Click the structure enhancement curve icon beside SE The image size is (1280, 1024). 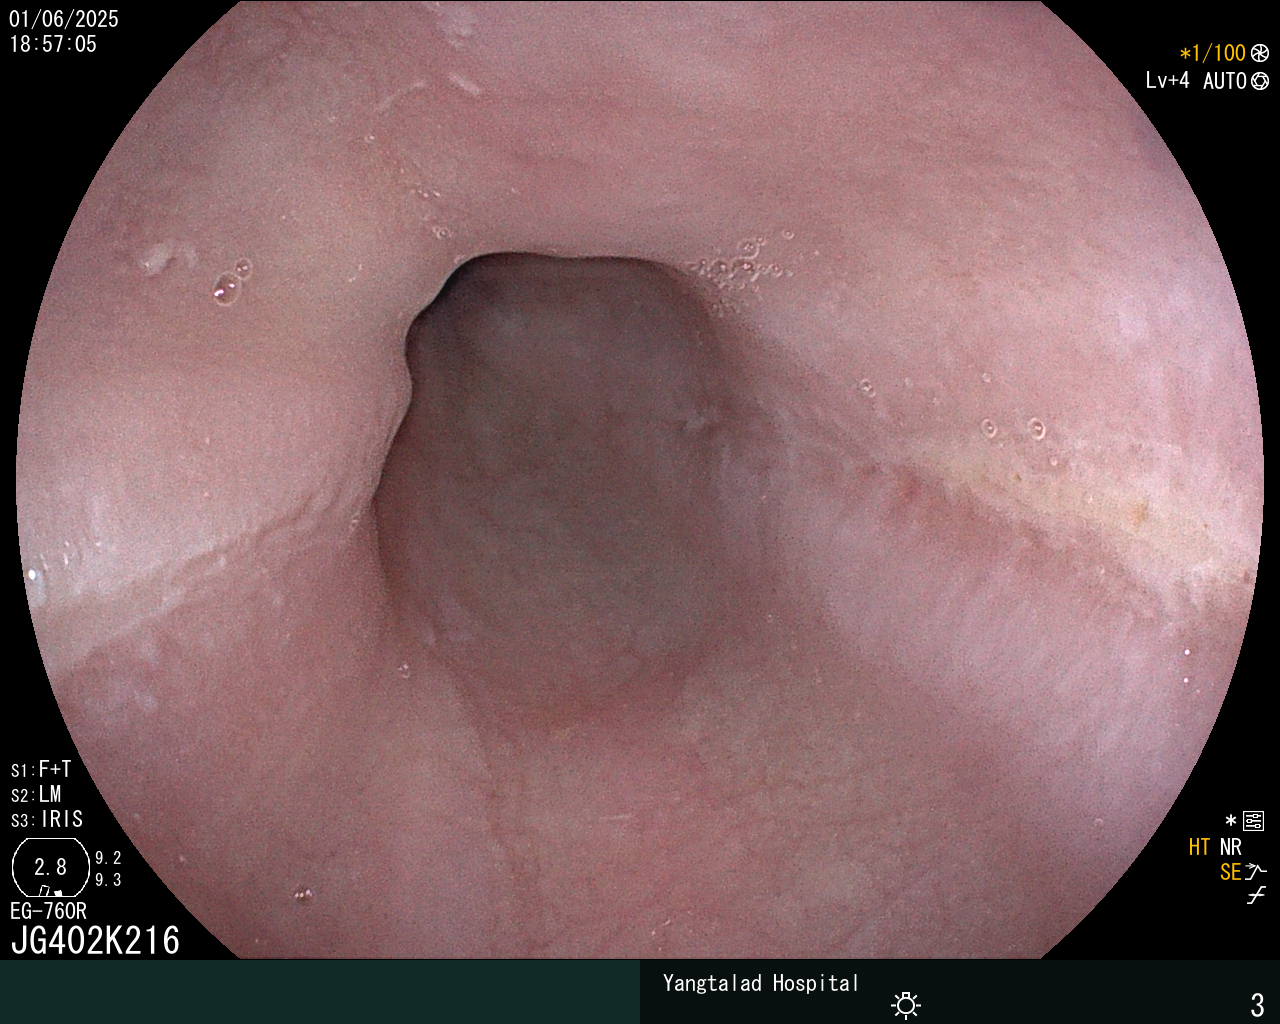pyautogui.click(x=1257, y=872)
